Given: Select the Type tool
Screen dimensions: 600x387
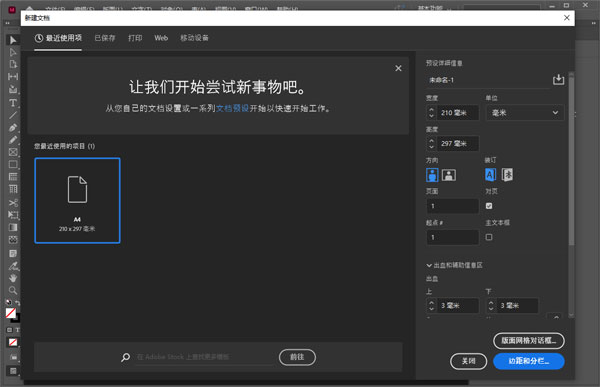Looking at the screenshot, I should click(13, 103).
